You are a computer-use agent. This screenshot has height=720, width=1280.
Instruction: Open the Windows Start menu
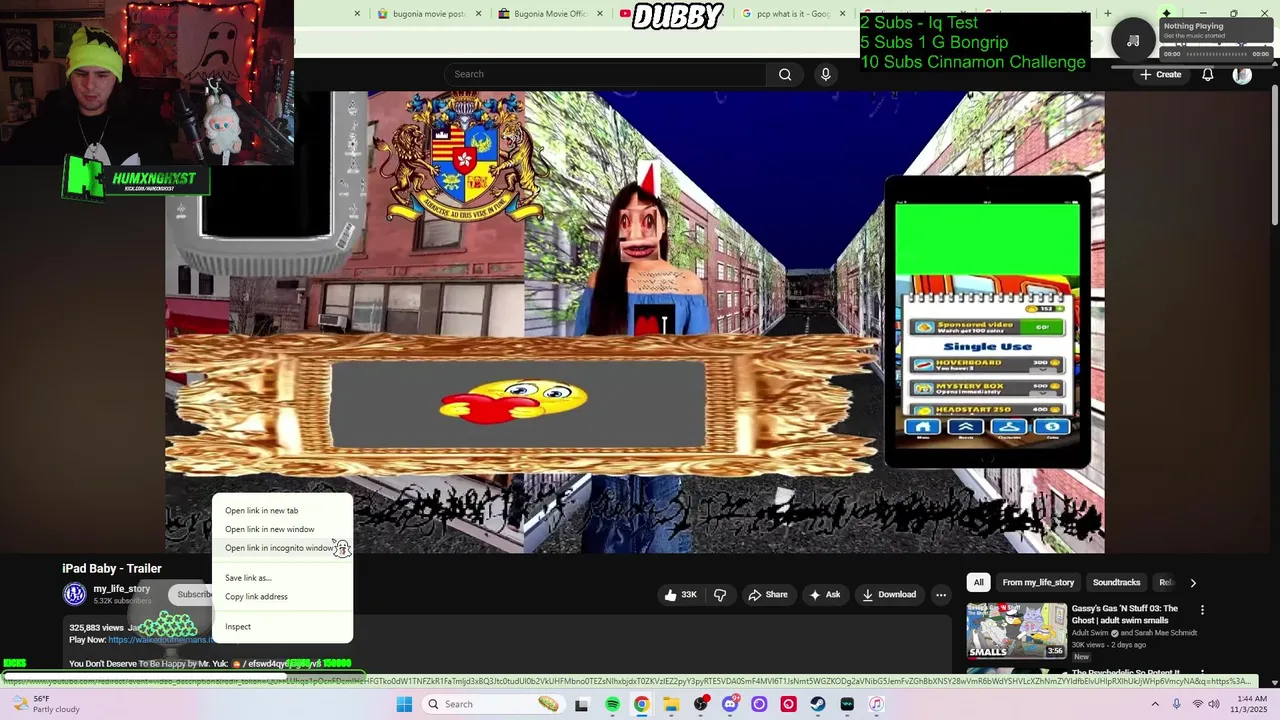tap(404, 704)
